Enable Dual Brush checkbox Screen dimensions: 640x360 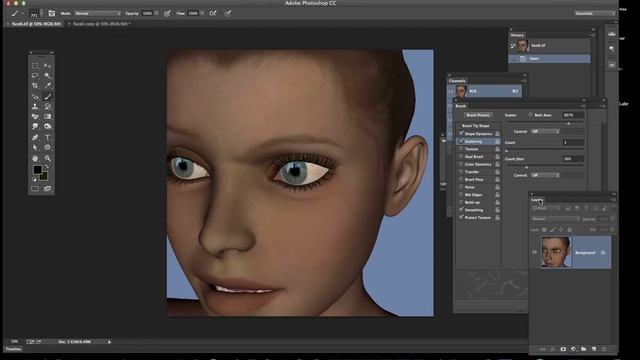coord(461,157)
